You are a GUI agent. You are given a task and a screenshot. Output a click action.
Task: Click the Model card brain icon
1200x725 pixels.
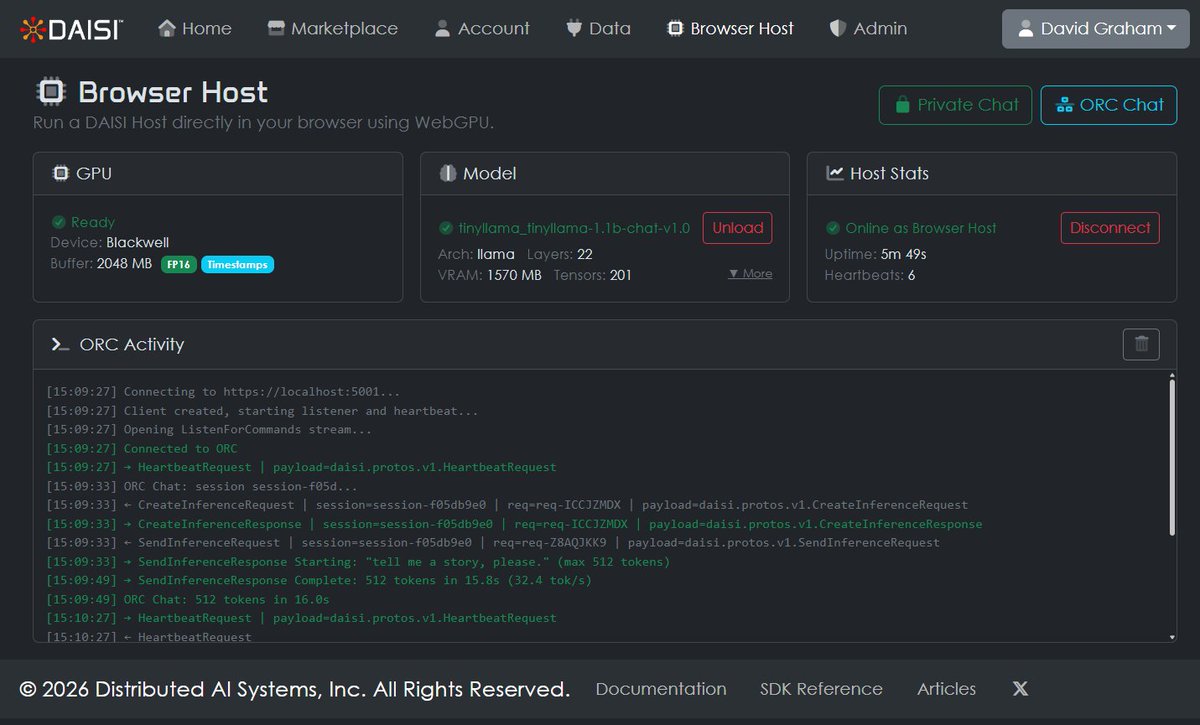(x=447, y=173)
